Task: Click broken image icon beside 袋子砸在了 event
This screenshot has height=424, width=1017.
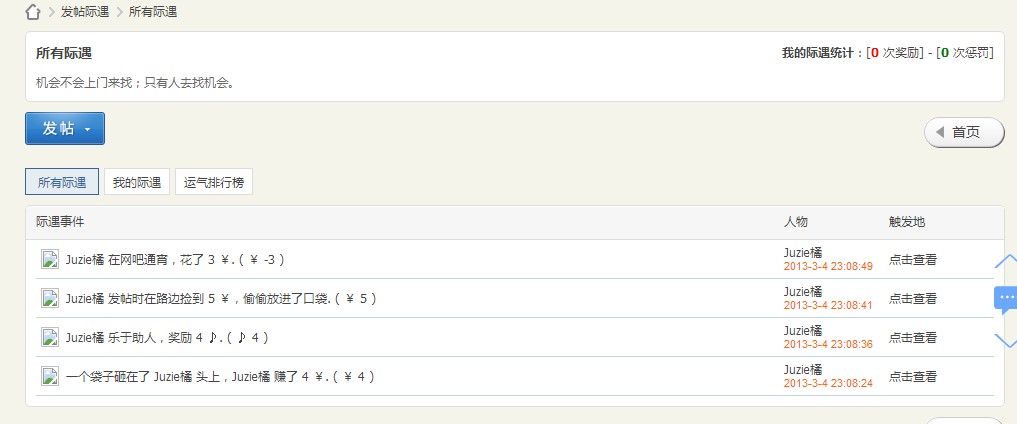Action: pyautogui.click(x=50, y=376)
